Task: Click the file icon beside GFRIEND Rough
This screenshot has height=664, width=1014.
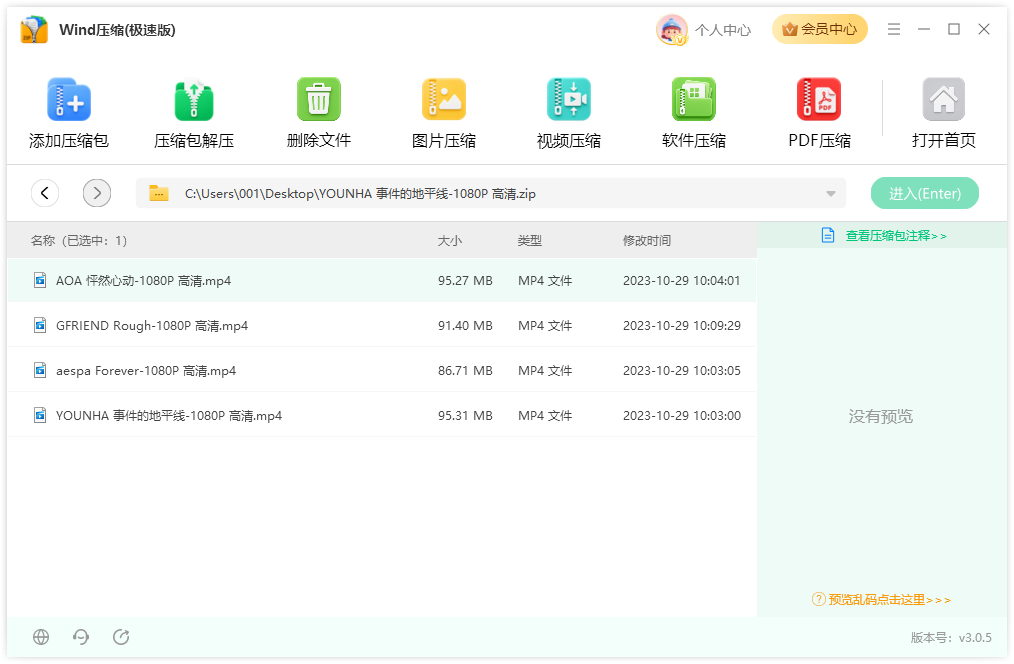Action: tap(40, 325)
